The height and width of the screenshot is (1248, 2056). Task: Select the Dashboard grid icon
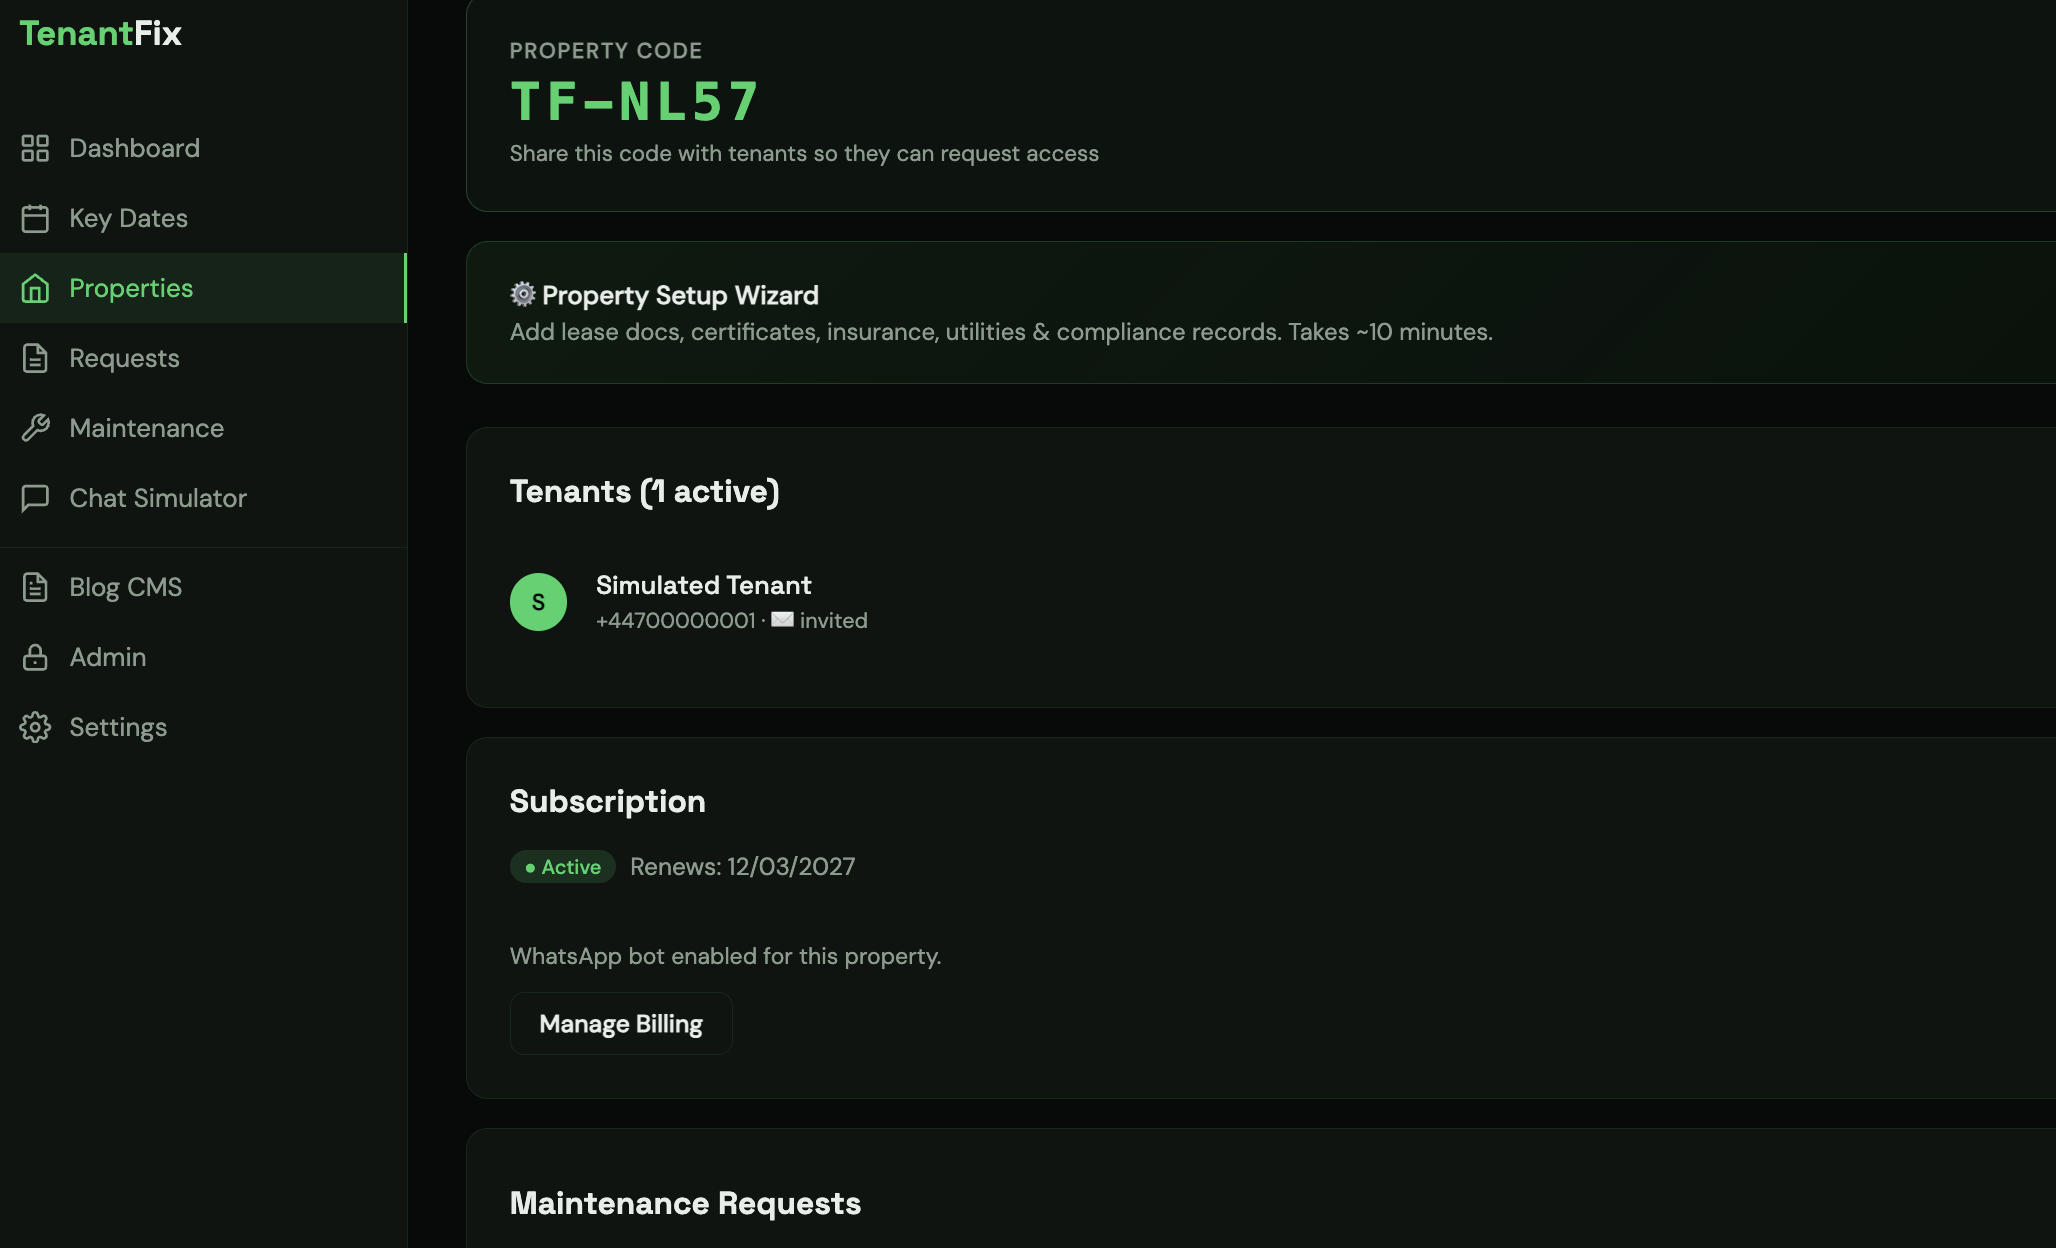(36, 148)
